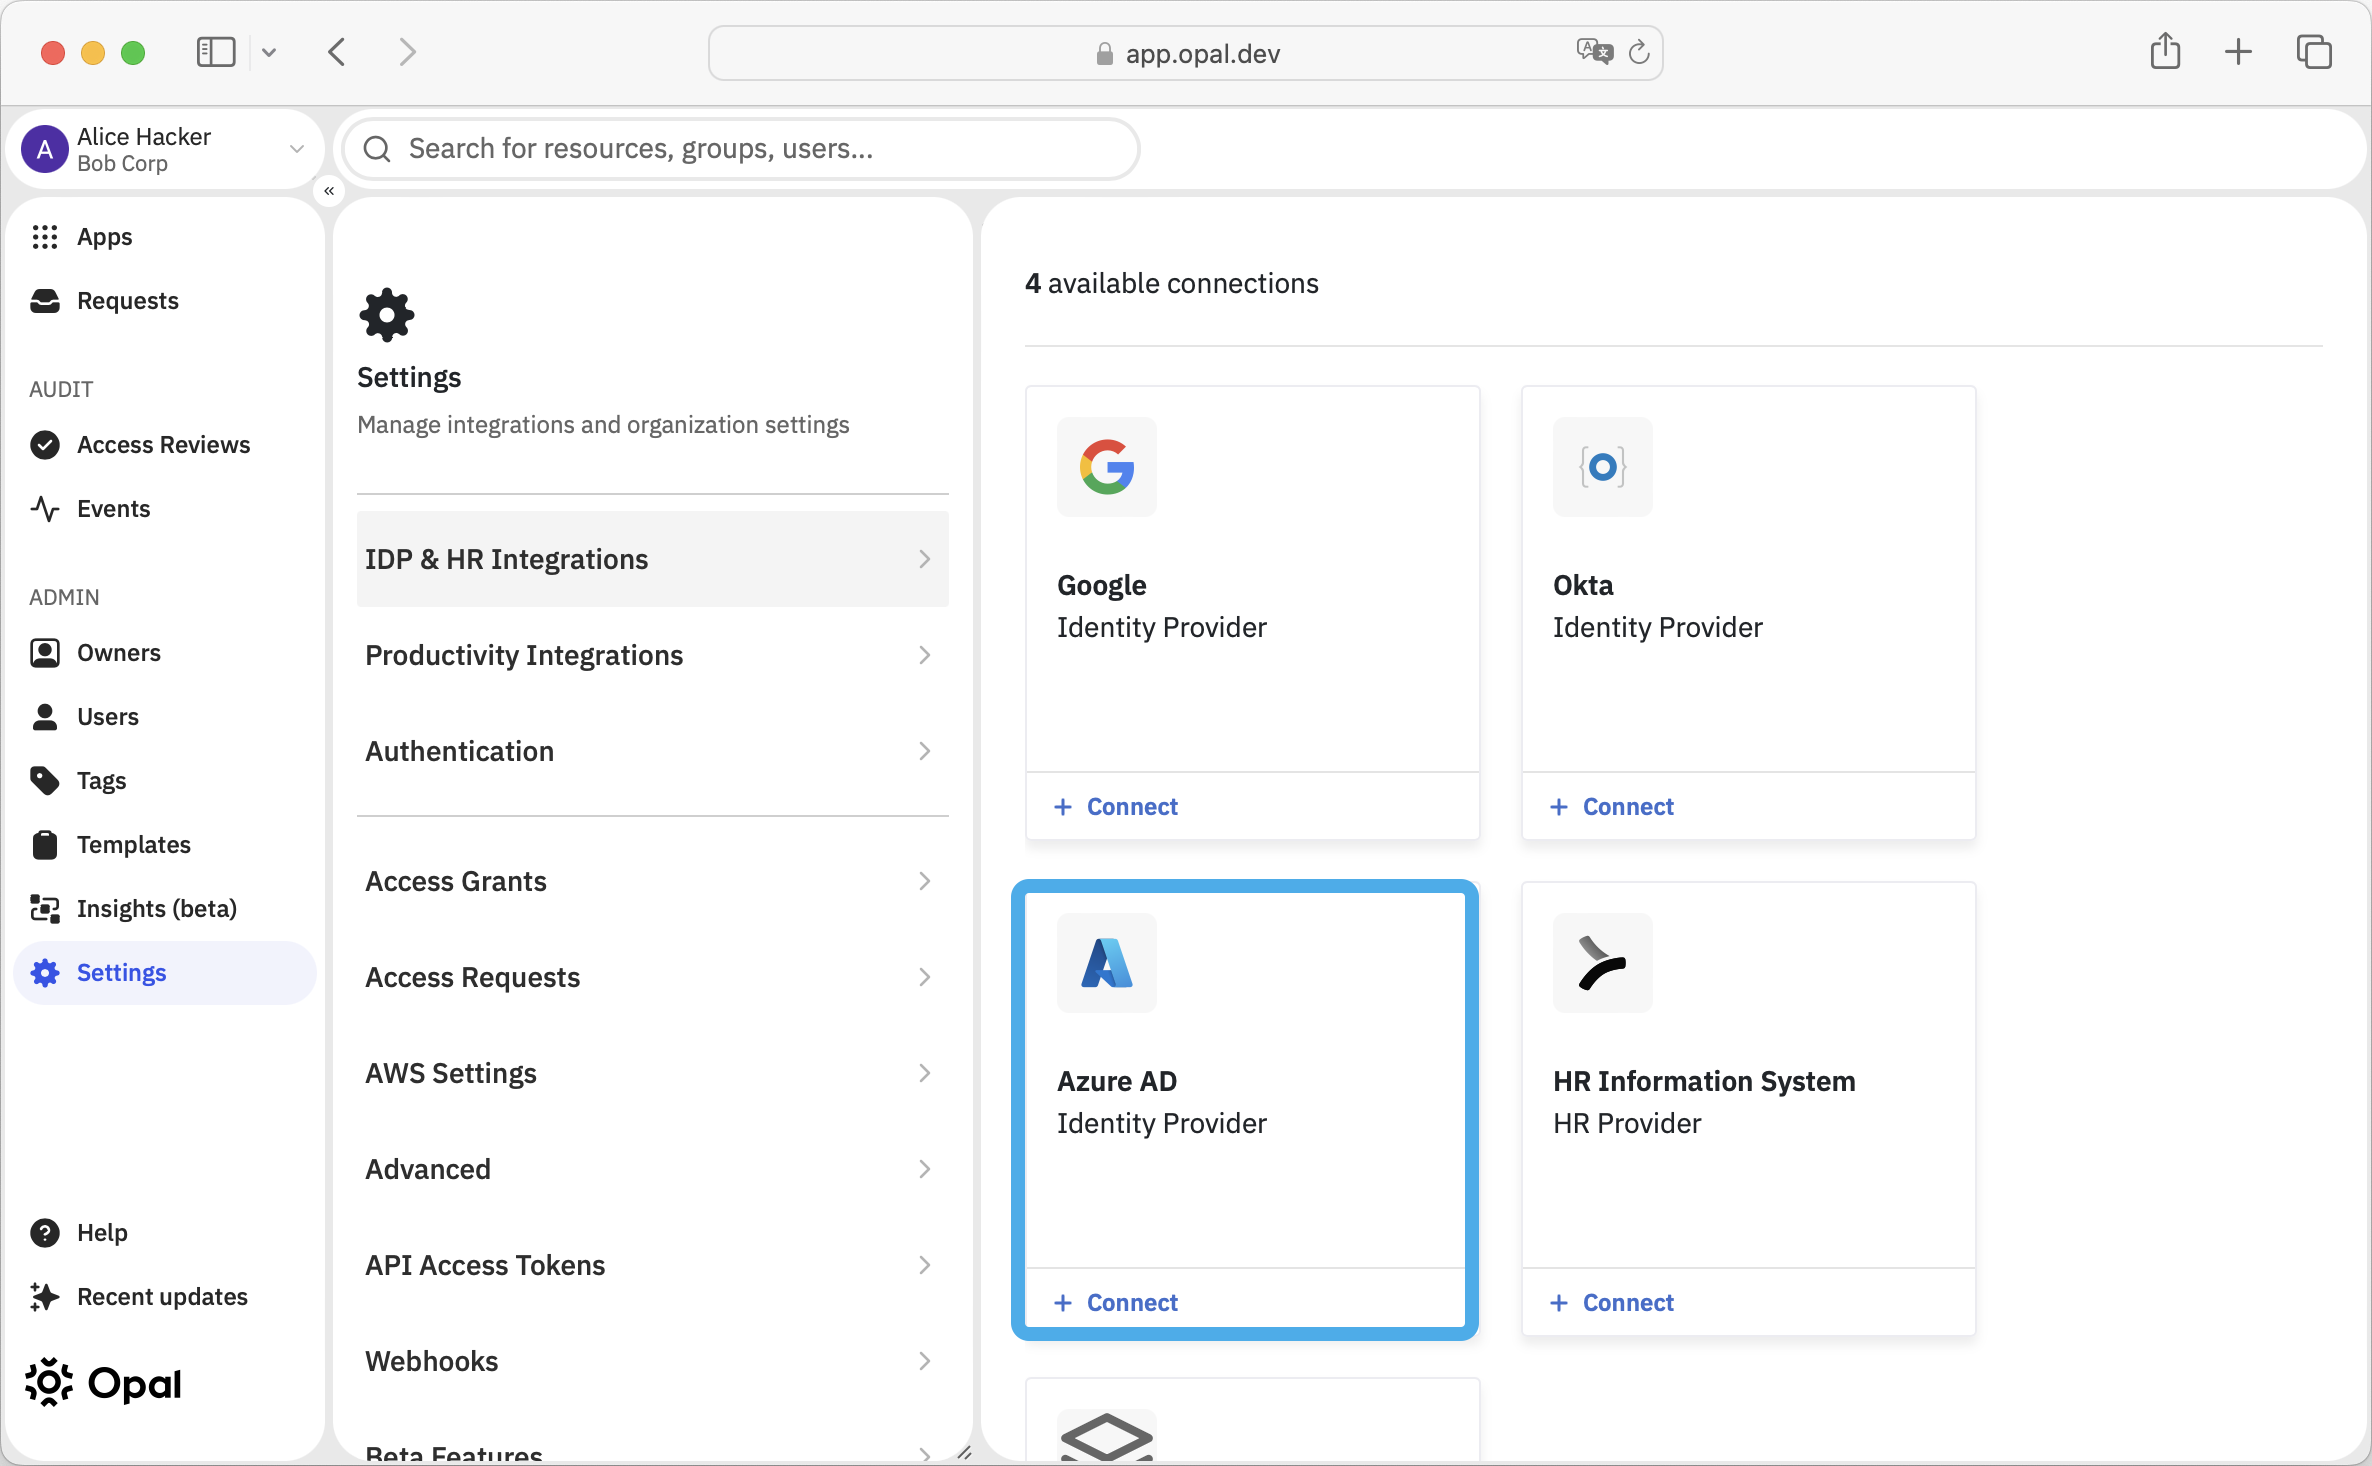The height and width of the screenshot is (1466, 2372).
Task: Click the Recent updates sparkle icon
Action: 44,1297
